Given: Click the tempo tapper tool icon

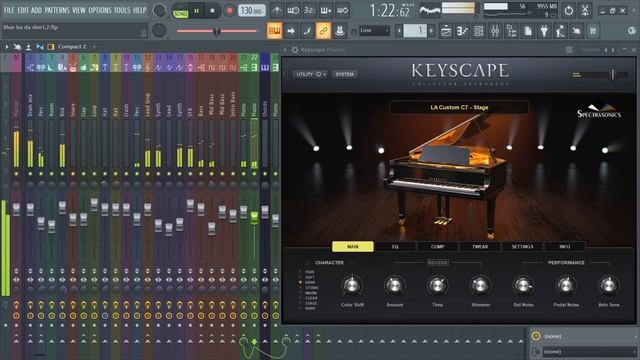Looking at the screenshot, I should click(x=560, y=31).
